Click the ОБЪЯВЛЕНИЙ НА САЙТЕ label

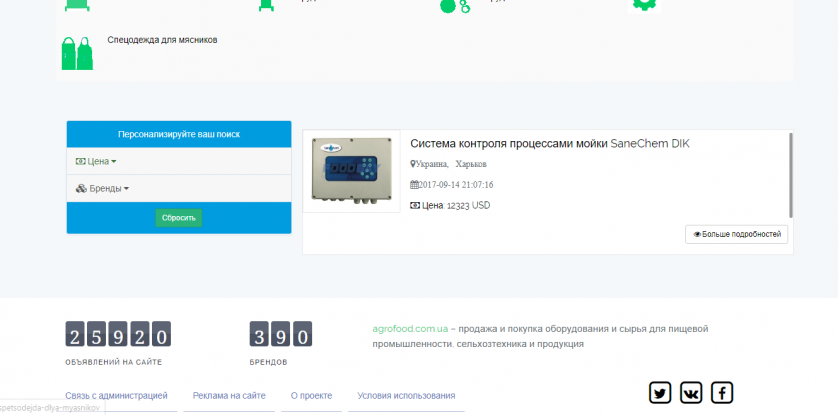pos(114,362)
